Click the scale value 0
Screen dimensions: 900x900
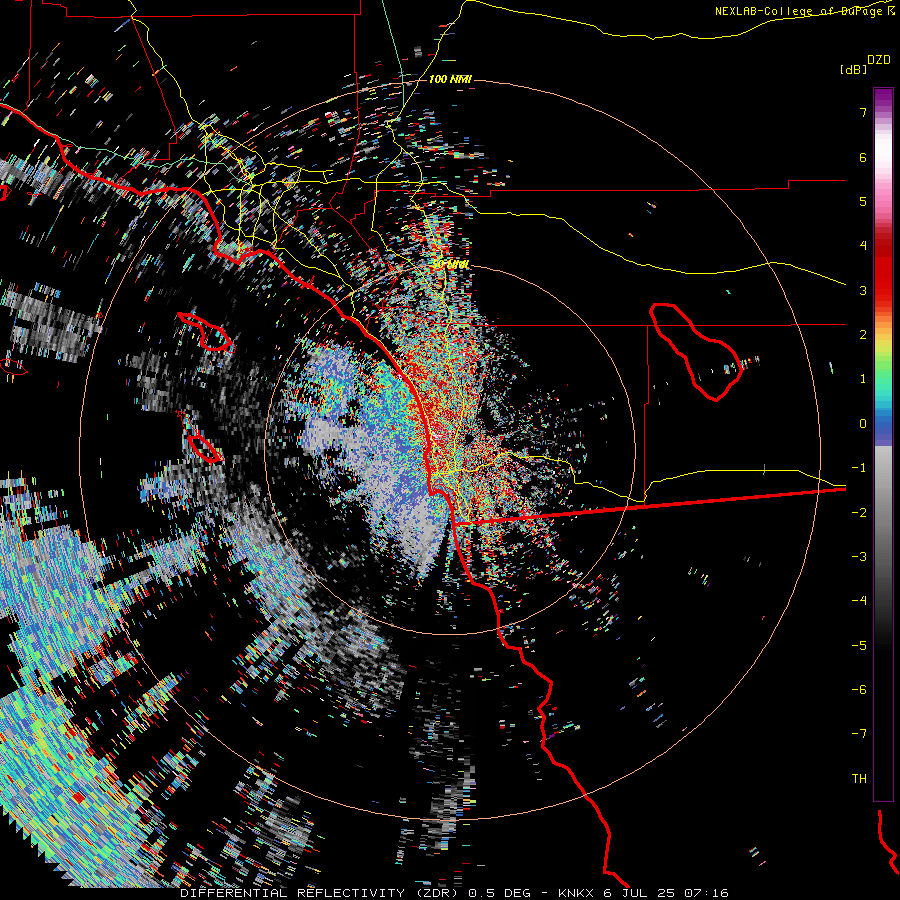(863, 424)
